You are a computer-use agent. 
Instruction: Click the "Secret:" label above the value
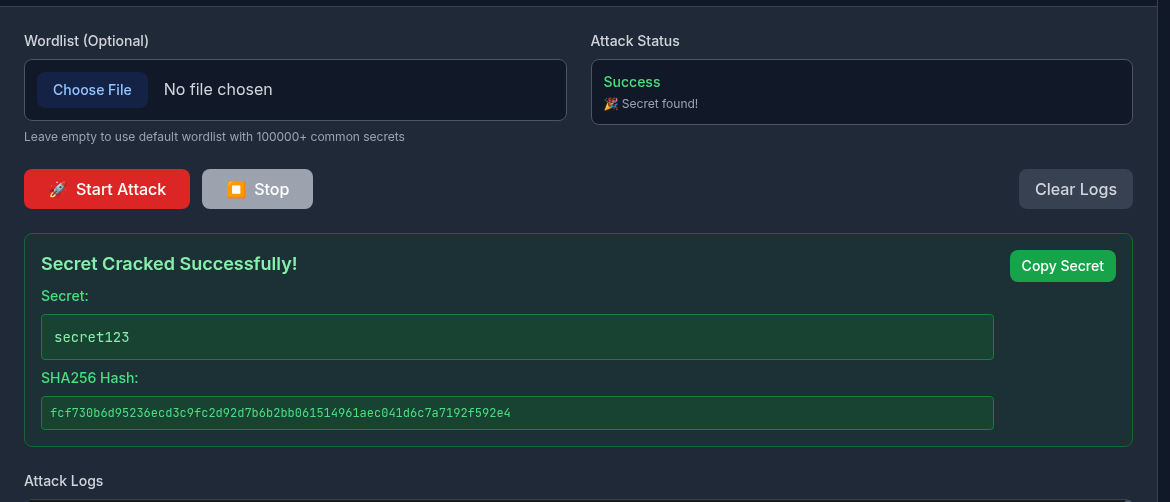point(65,296)
